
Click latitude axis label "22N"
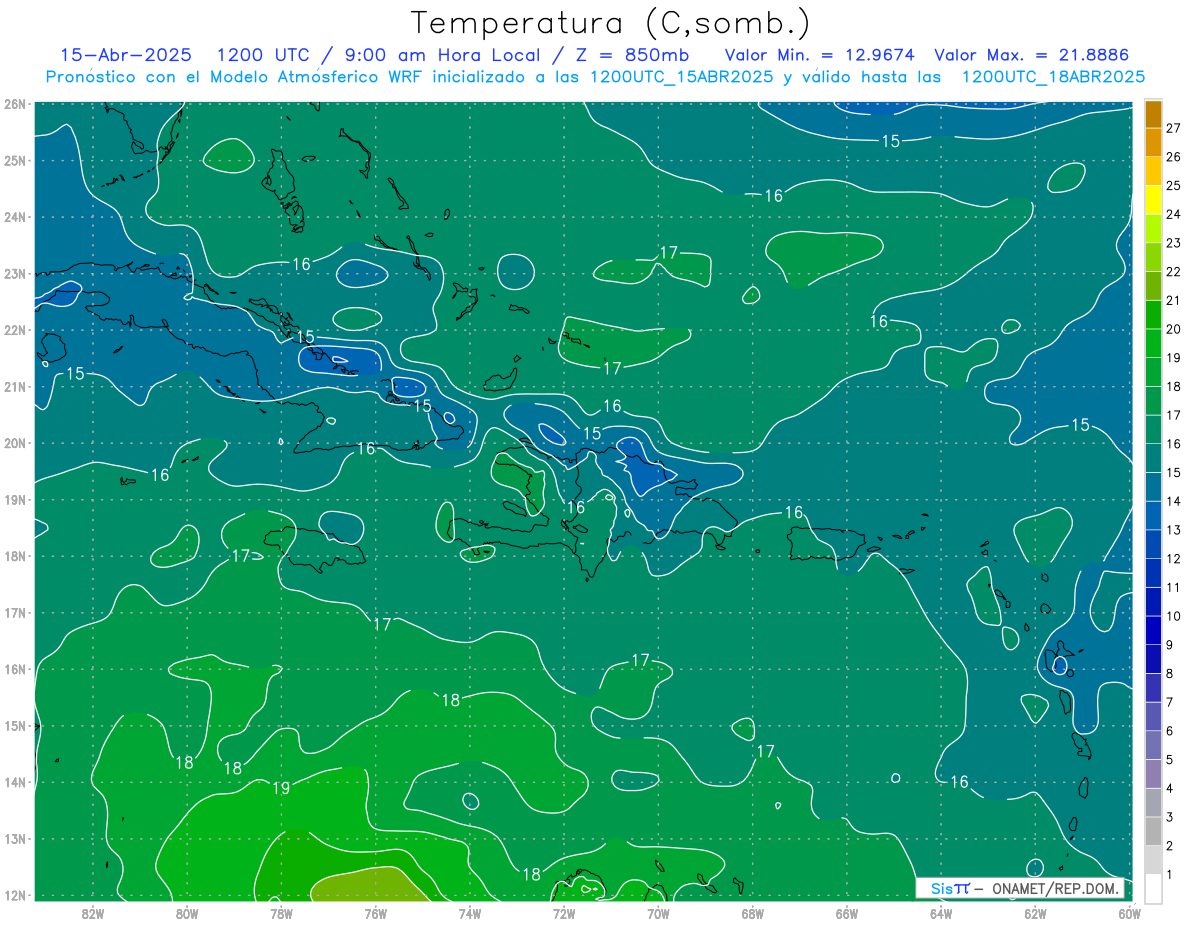tap(14, 330)
